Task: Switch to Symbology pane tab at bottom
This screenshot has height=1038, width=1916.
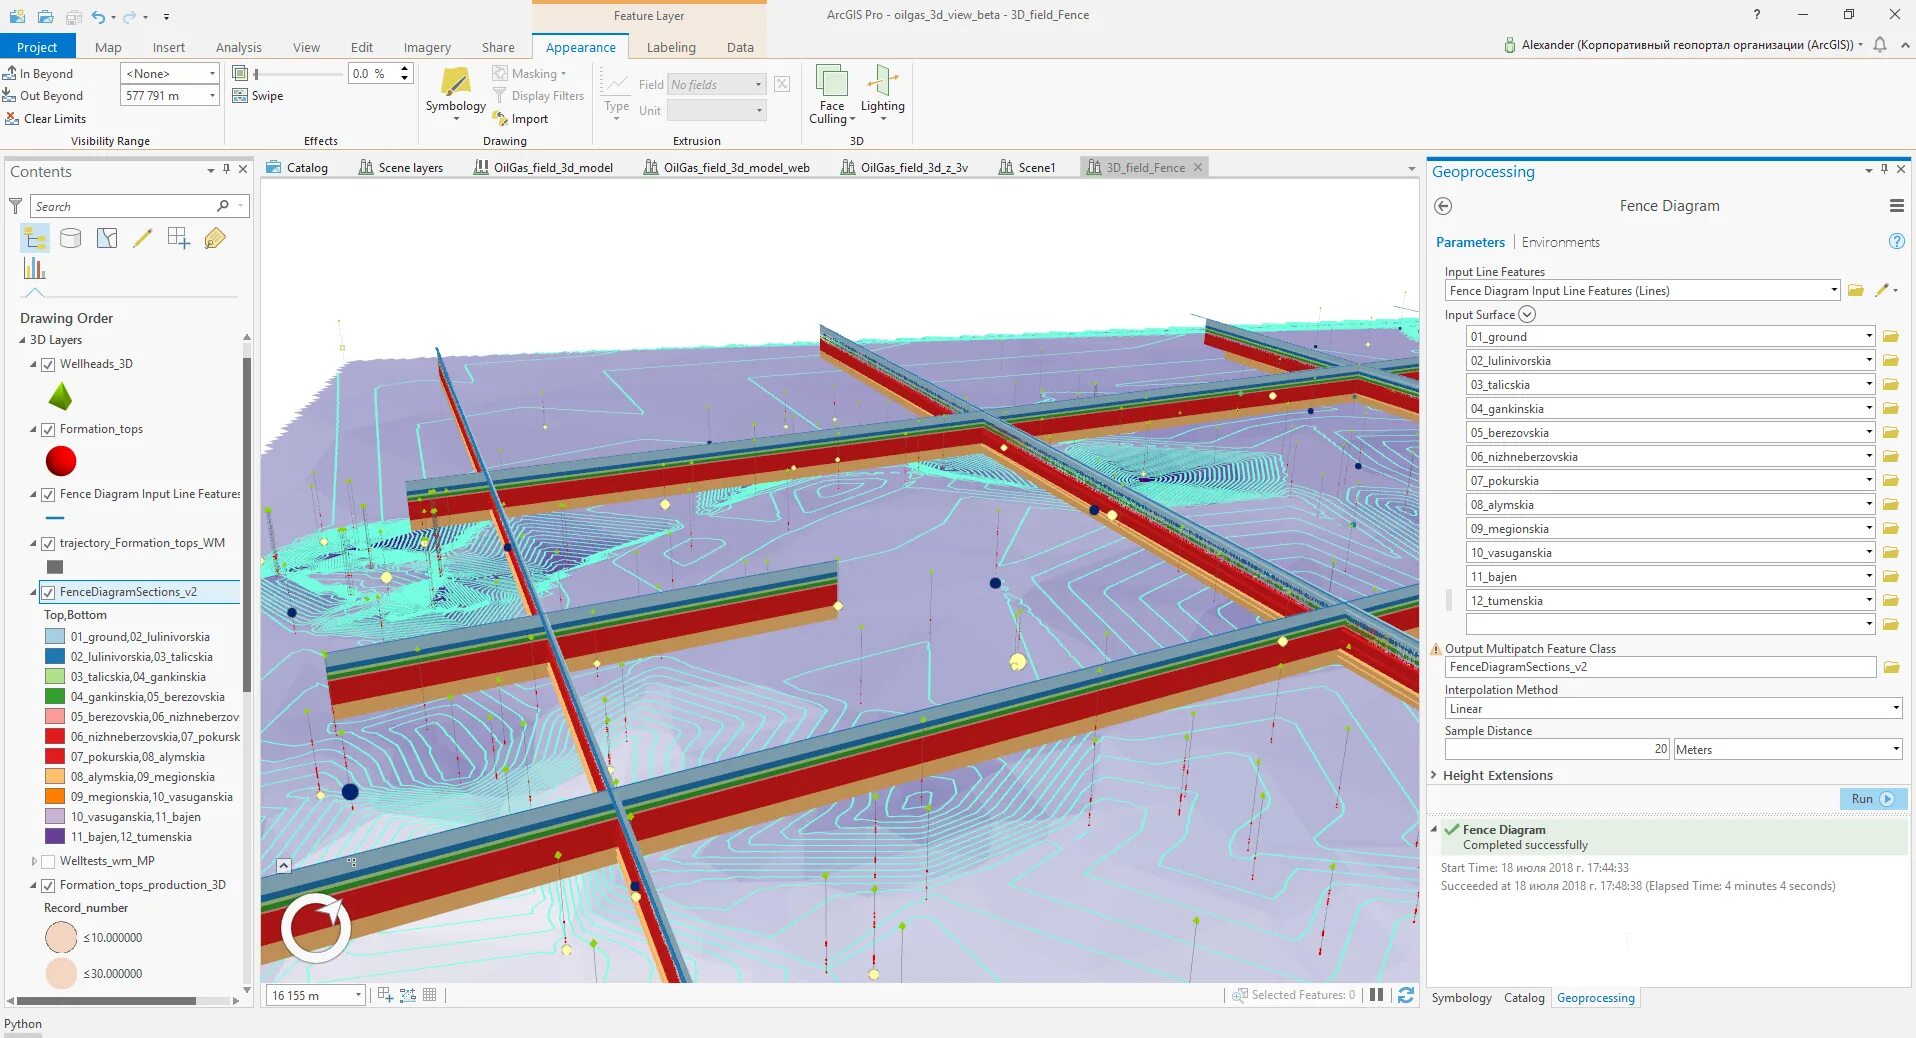Action: coord(1461,998)
